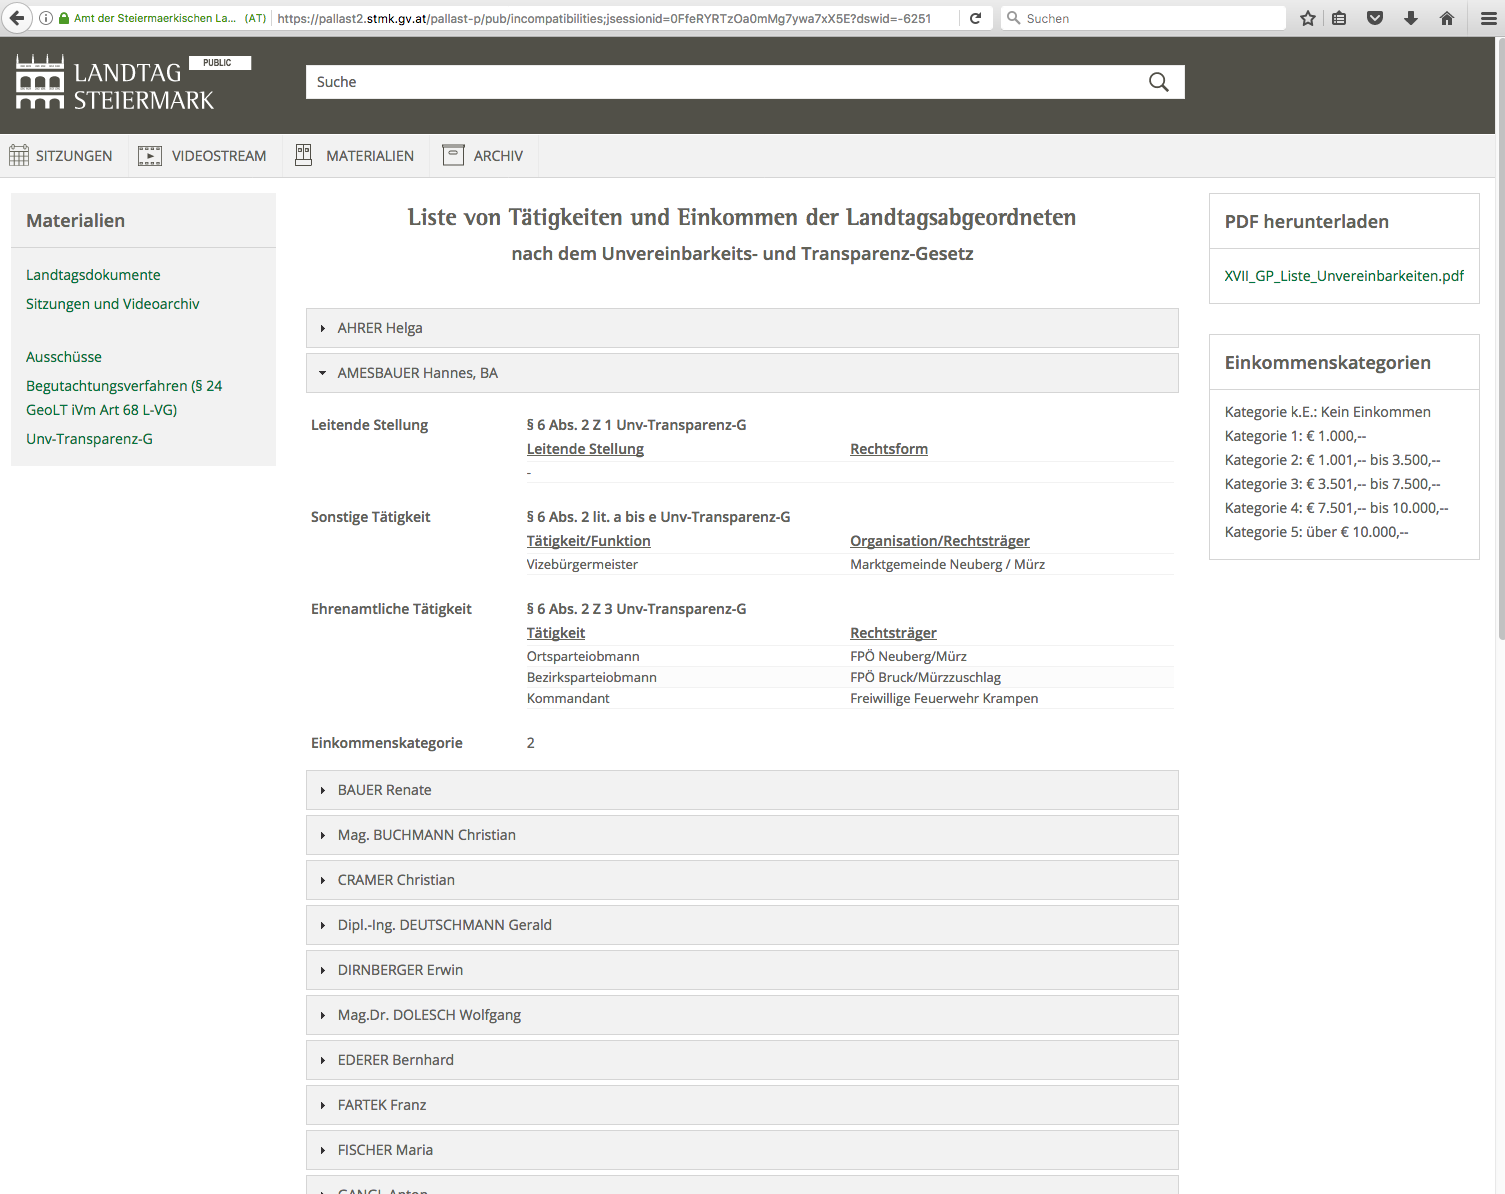The width and height of the screenshot is (1505, 1194).
Task: Click the page vertical scrollbar
Action: (x=1500, y=340)
